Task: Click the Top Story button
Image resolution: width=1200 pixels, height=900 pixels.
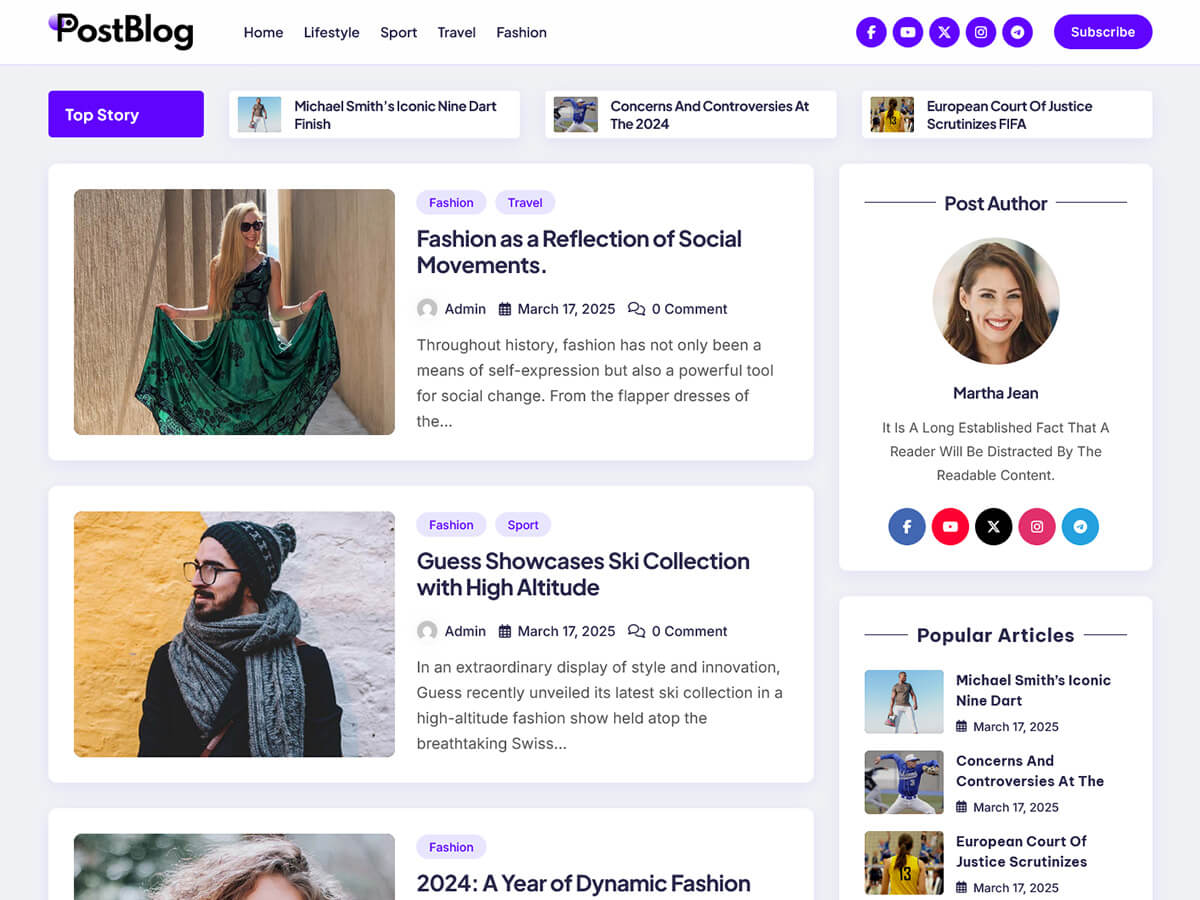Action: click(x=125, y=114)
